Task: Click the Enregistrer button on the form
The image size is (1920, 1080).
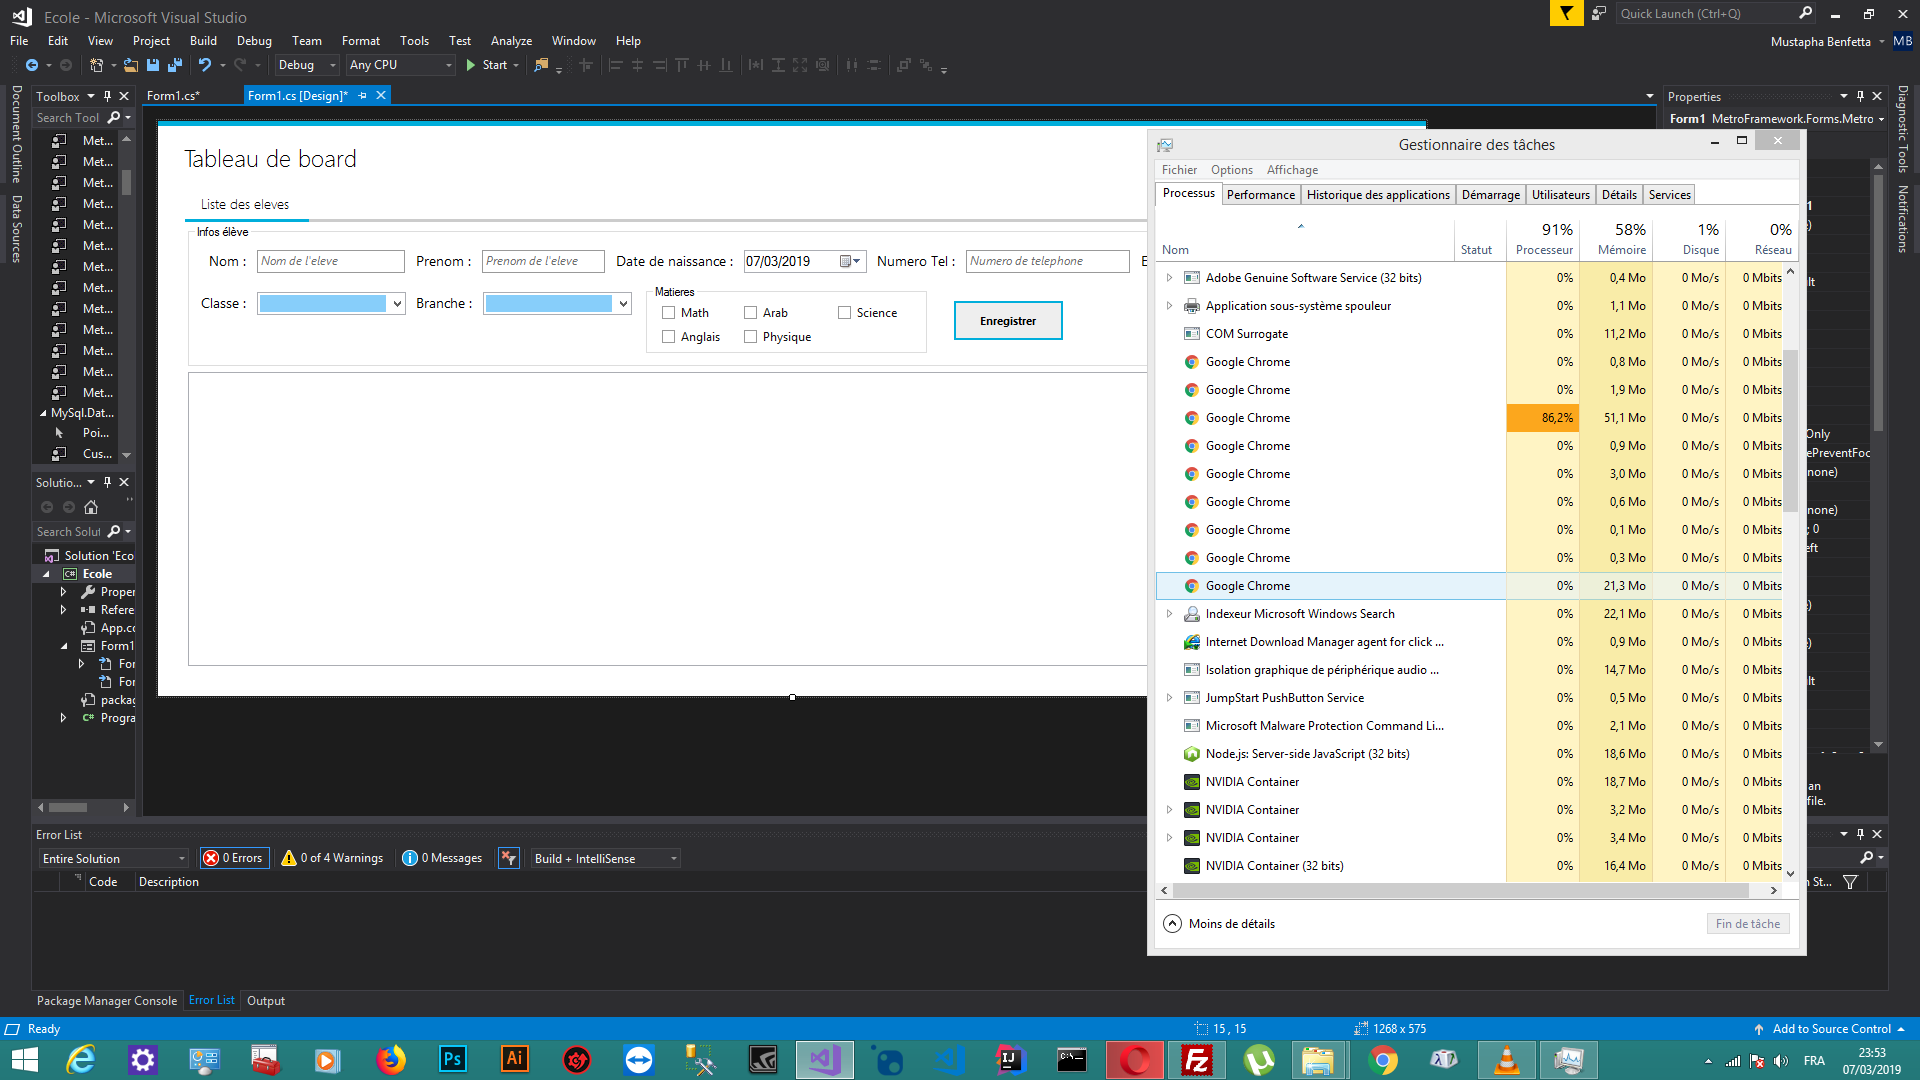Action: [1008, 321]
